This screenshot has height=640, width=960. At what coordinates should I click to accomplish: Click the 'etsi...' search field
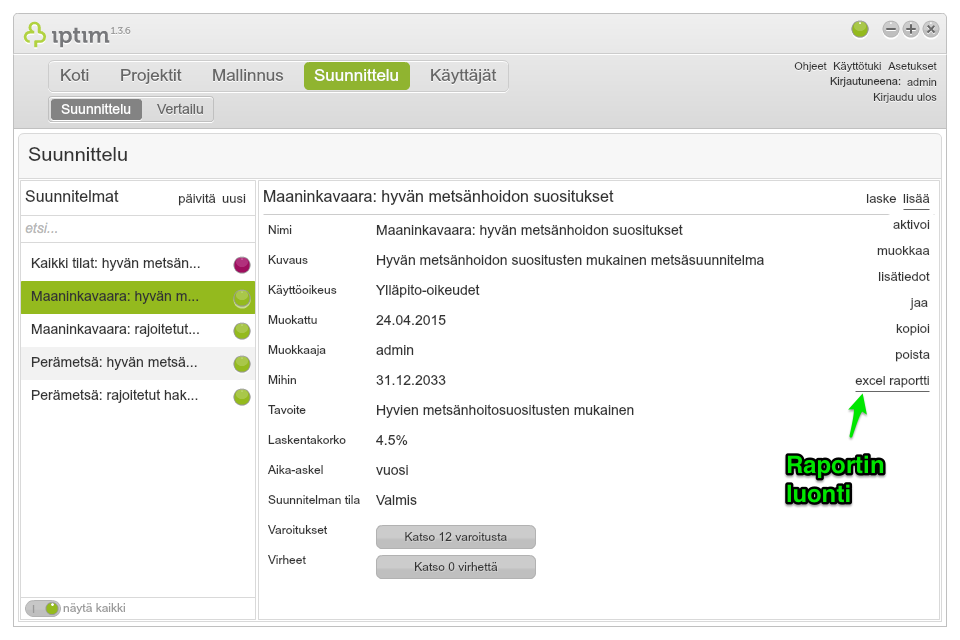pos(130,229)
